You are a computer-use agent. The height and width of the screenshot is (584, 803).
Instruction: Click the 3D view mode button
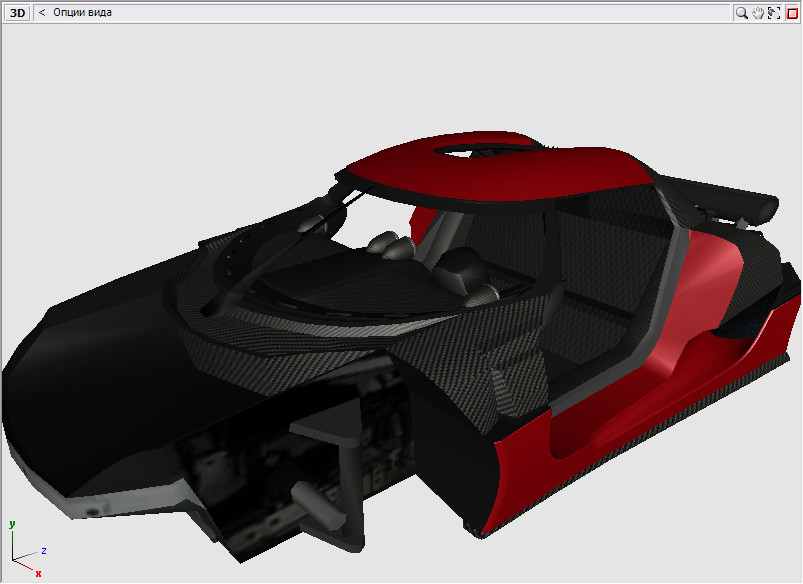[x=17, y=13]
